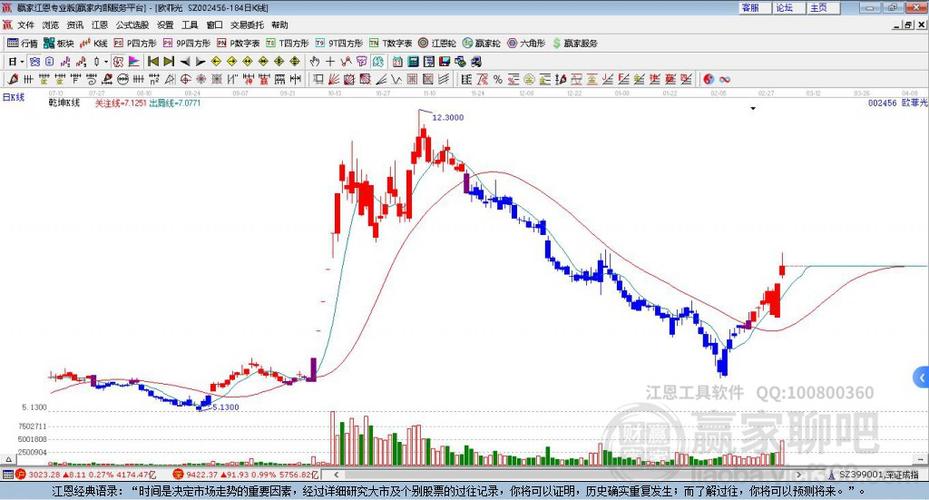
Task: Open the 交易委托 menu
Action: click(x=248, y=25)
